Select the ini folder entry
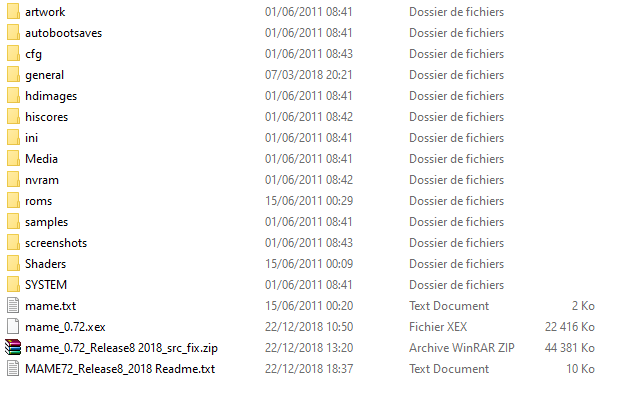Screen dimensions: 620x408 pos(32,138)
